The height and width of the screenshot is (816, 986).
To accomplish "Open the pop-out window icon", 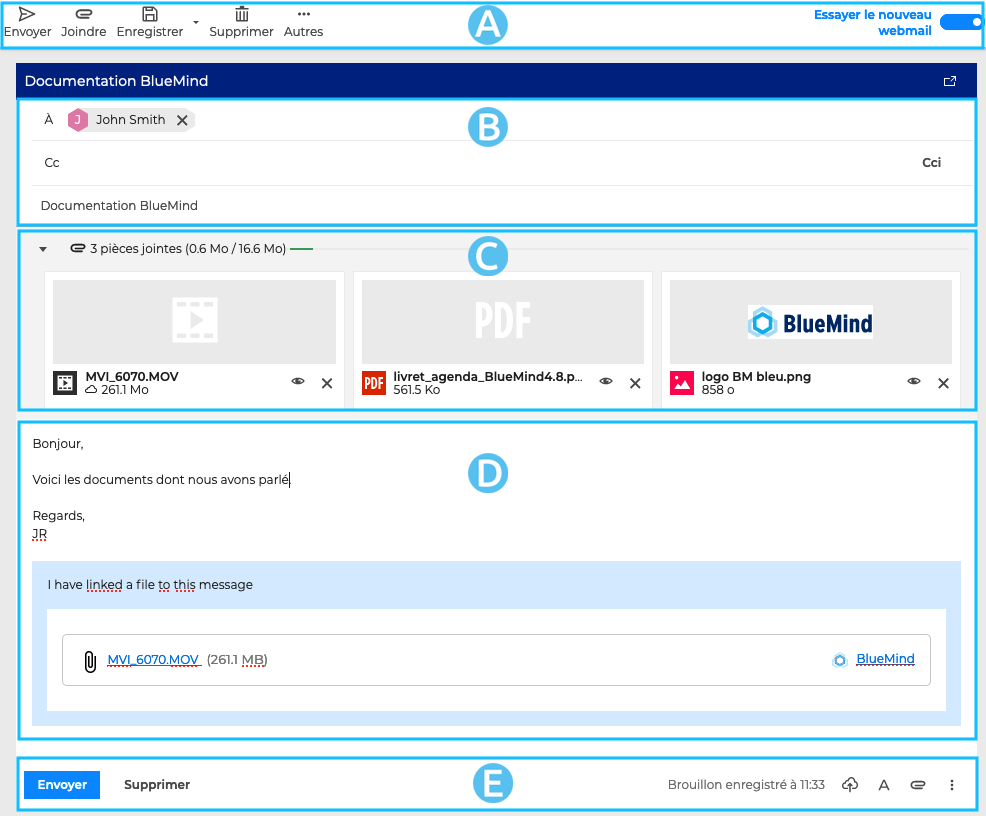I will [x=950, y=81].
